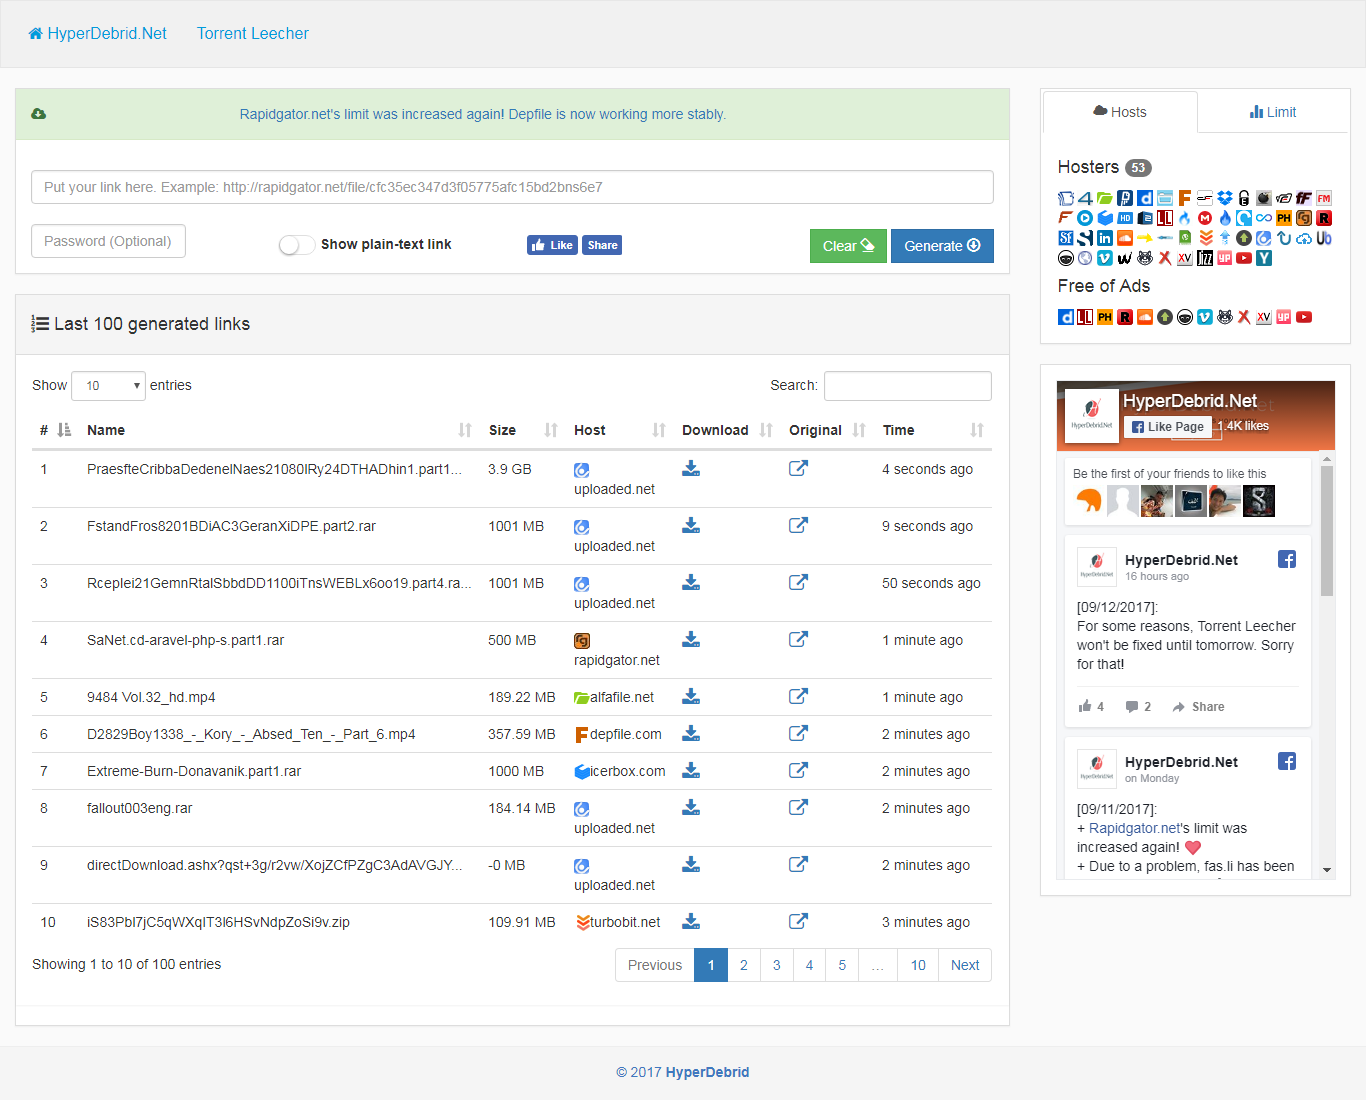Open original link for directDownload.ashx entry
This screenshot has height=1100, width=1366.
pos(798,864)
